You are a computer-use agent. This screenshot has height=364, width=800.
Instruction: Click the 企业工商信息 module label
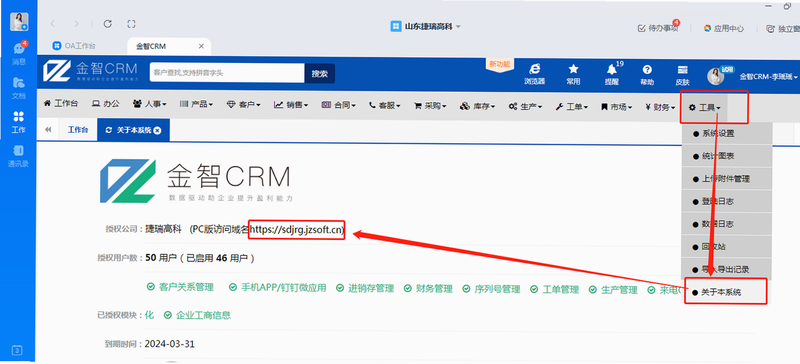(203, 315)
